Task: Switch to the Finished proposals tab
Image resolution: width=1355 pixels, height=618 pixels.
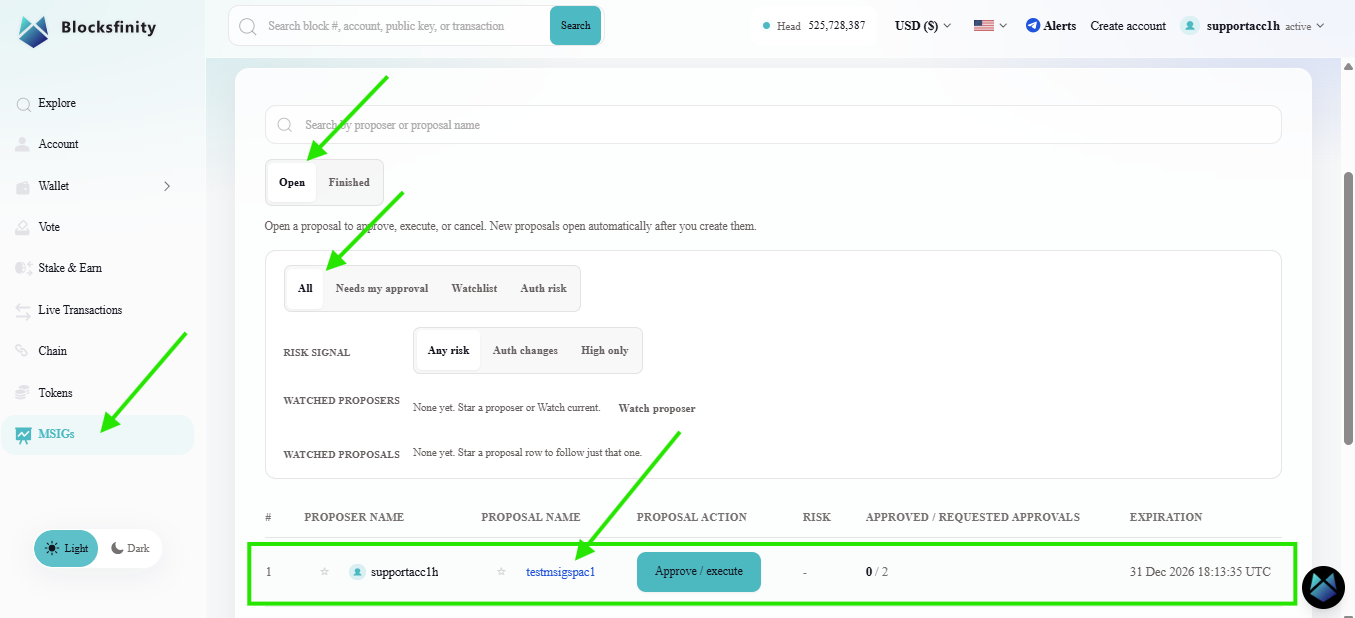Action: click(349, 182)
